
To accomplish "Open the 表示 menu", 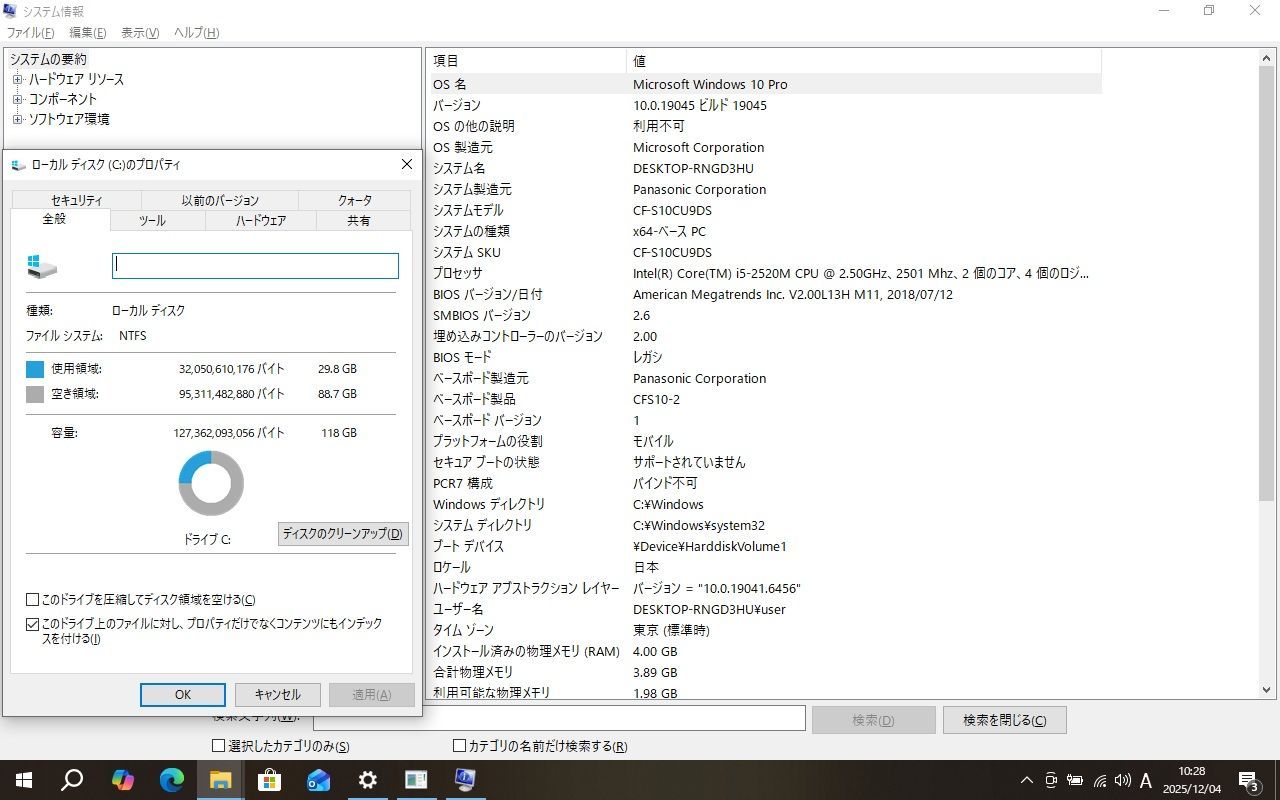I will coord(139,32).
